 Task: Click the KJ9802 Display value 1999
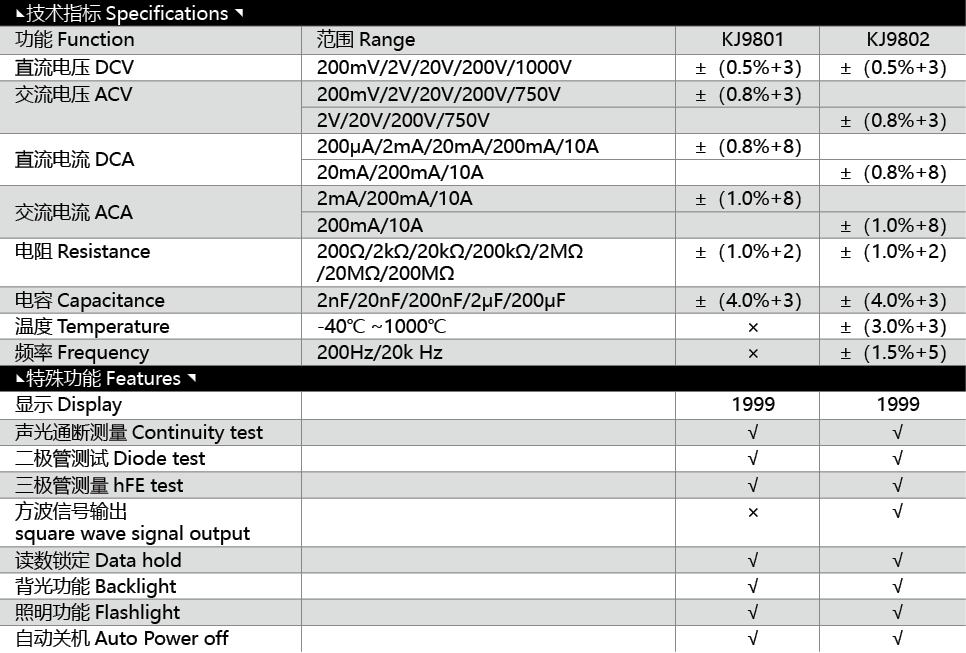(897, 405)
